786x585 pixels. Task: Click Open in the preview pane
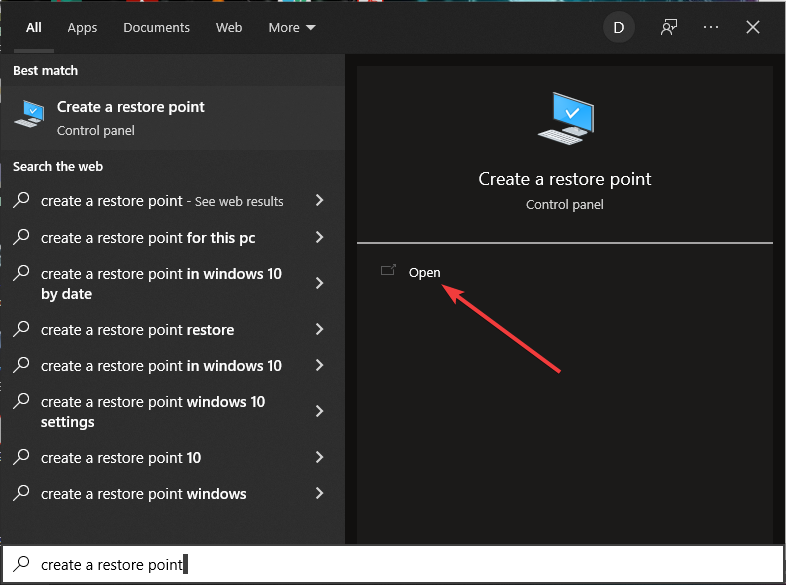pos(425,272)
